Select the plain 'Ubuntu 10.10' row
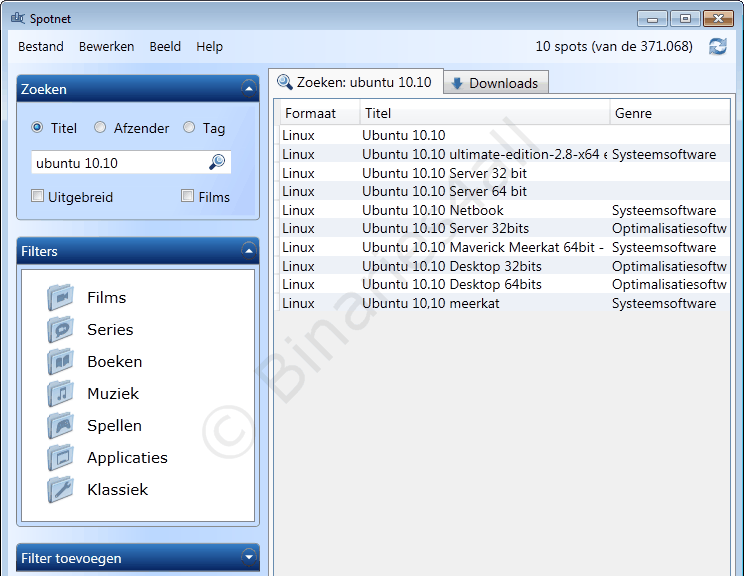The height and width of the screenshot is (576, 744). 504,135
